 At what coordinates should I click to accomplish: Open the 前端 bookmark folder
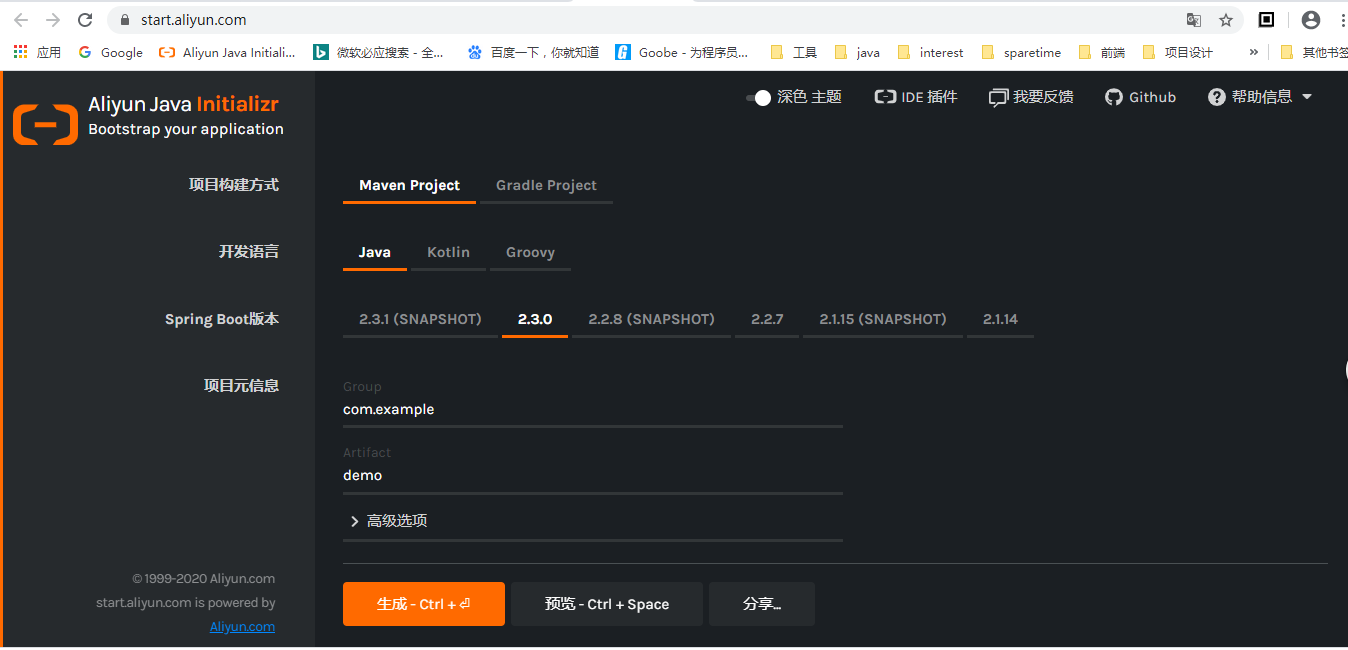tap(1102, 52)
